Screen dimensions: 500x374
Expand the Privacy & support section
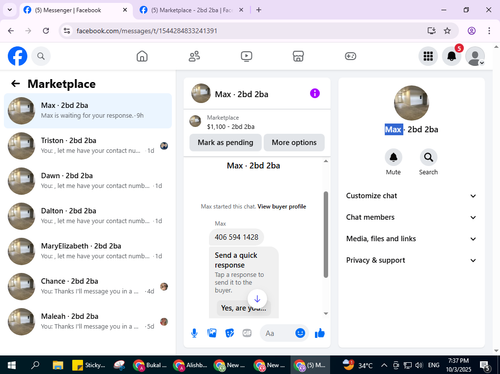pyautogui.click(x=411, y=260)
